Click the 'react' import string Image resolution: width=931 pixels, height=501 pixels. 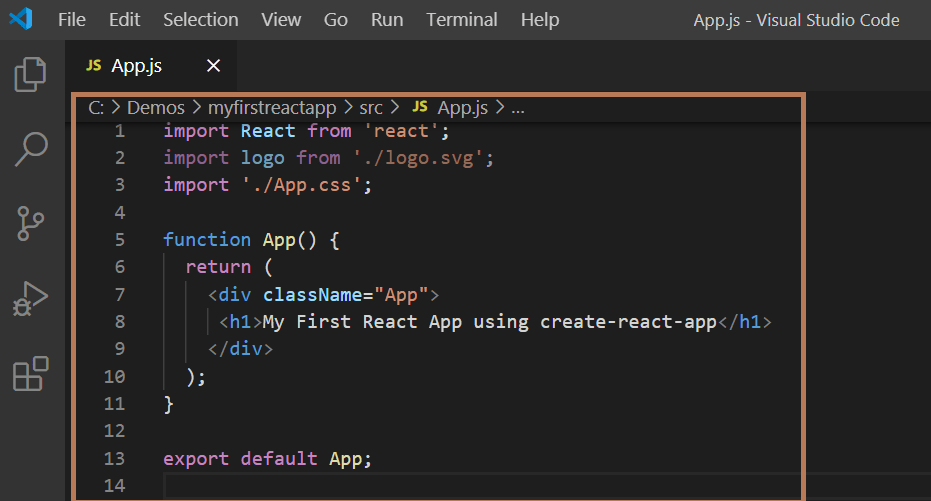tap(401, 131)
